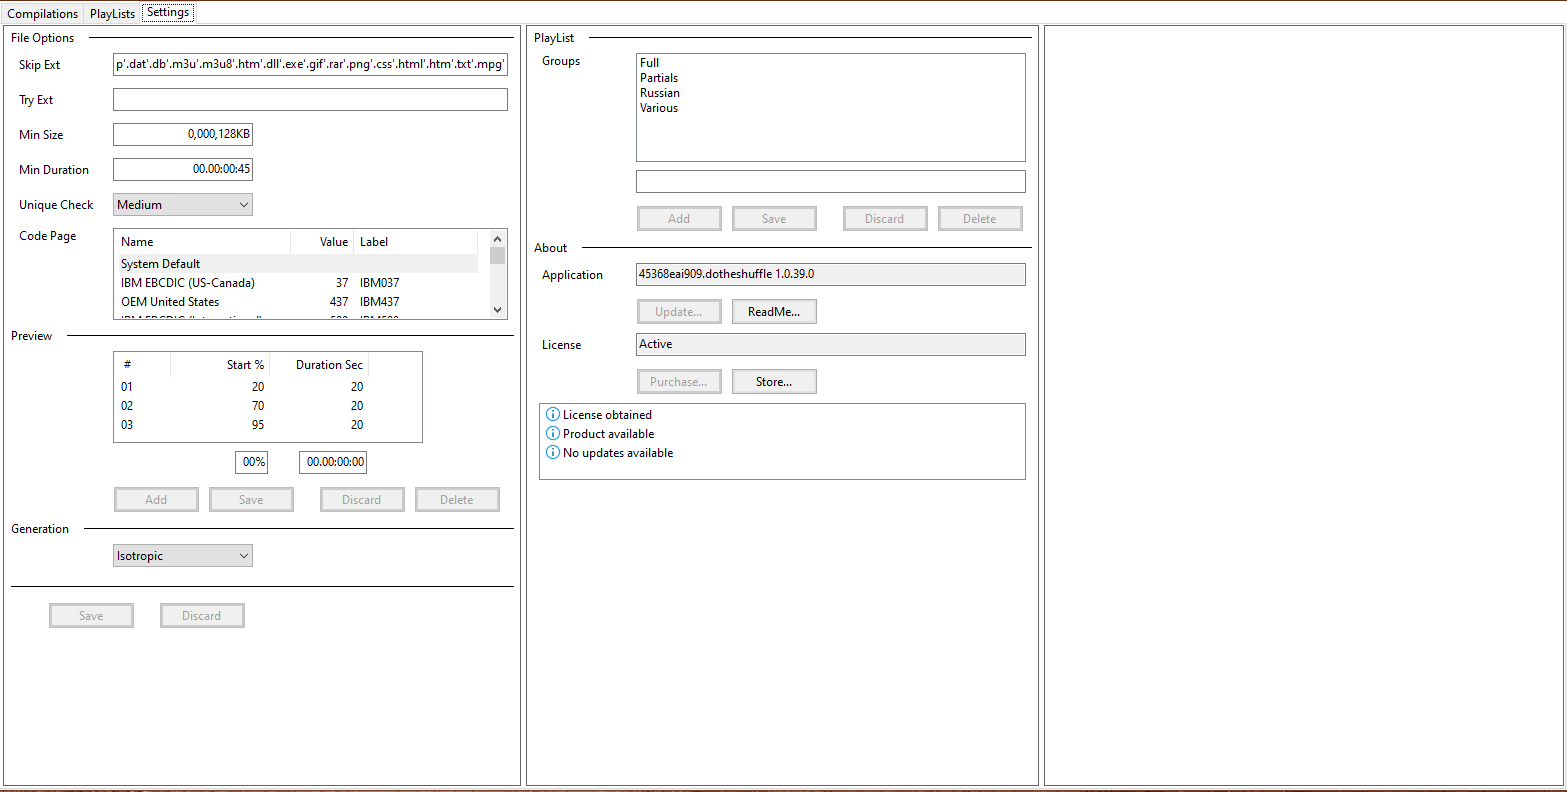Click the No updates available message

[x=618, y=453]
